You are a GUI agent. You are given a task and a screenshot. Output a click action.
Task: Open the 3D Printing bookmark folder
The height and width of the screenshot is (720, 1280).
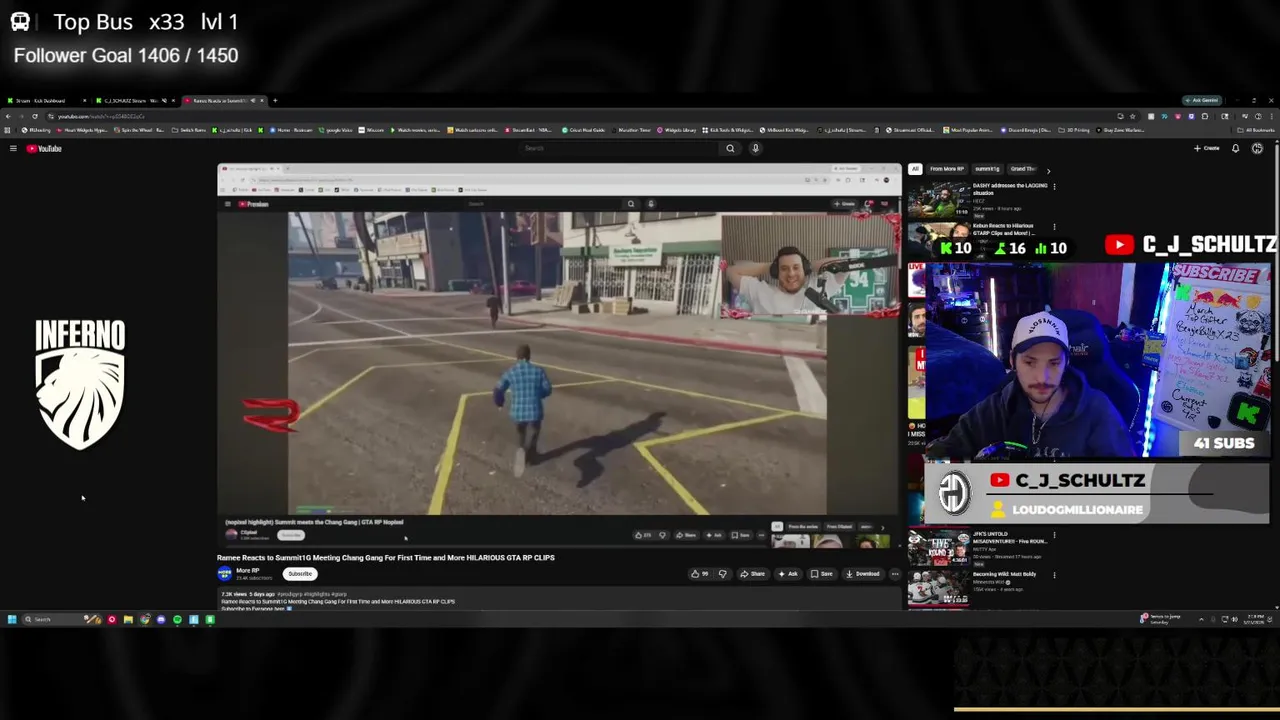1075,129
